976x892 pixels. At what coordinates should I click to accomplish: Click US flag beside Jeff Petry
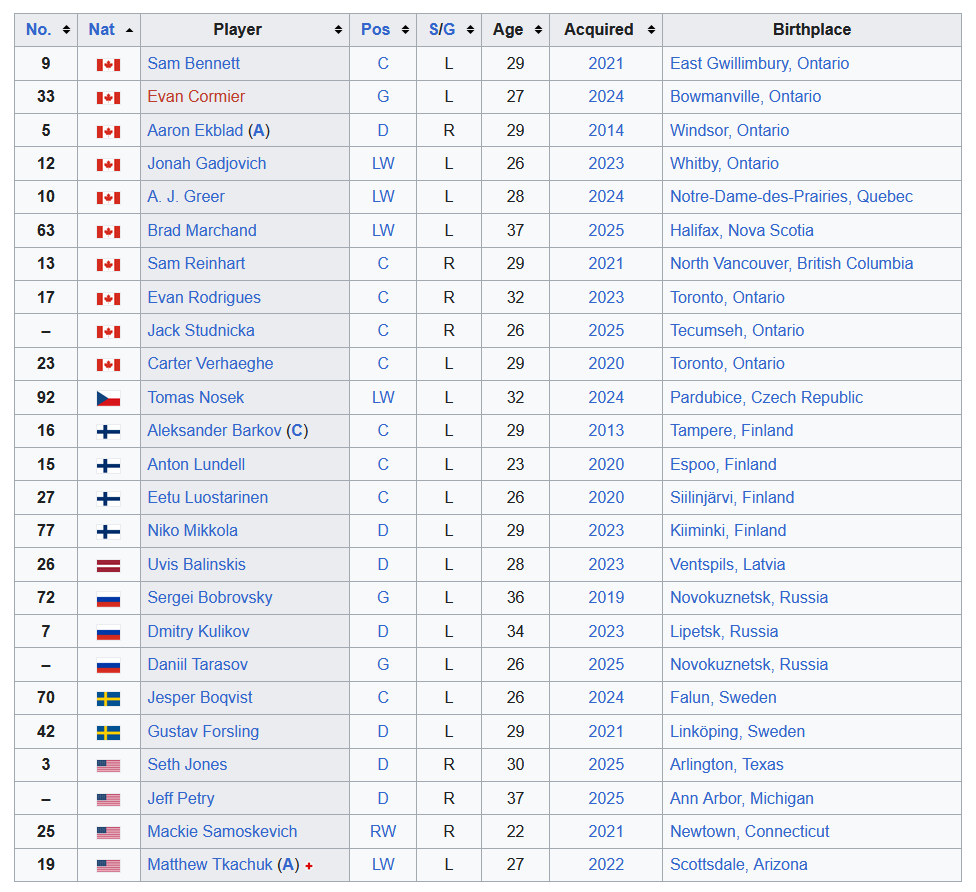(108, 799)
